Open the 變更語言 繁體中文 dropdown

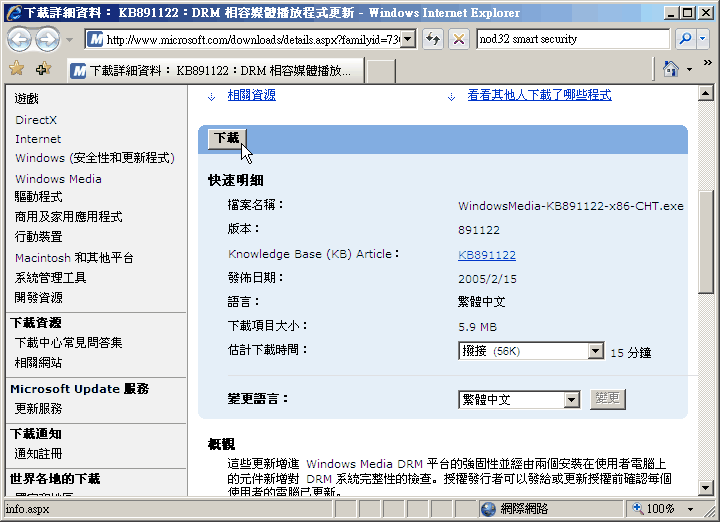click(572, 400)
